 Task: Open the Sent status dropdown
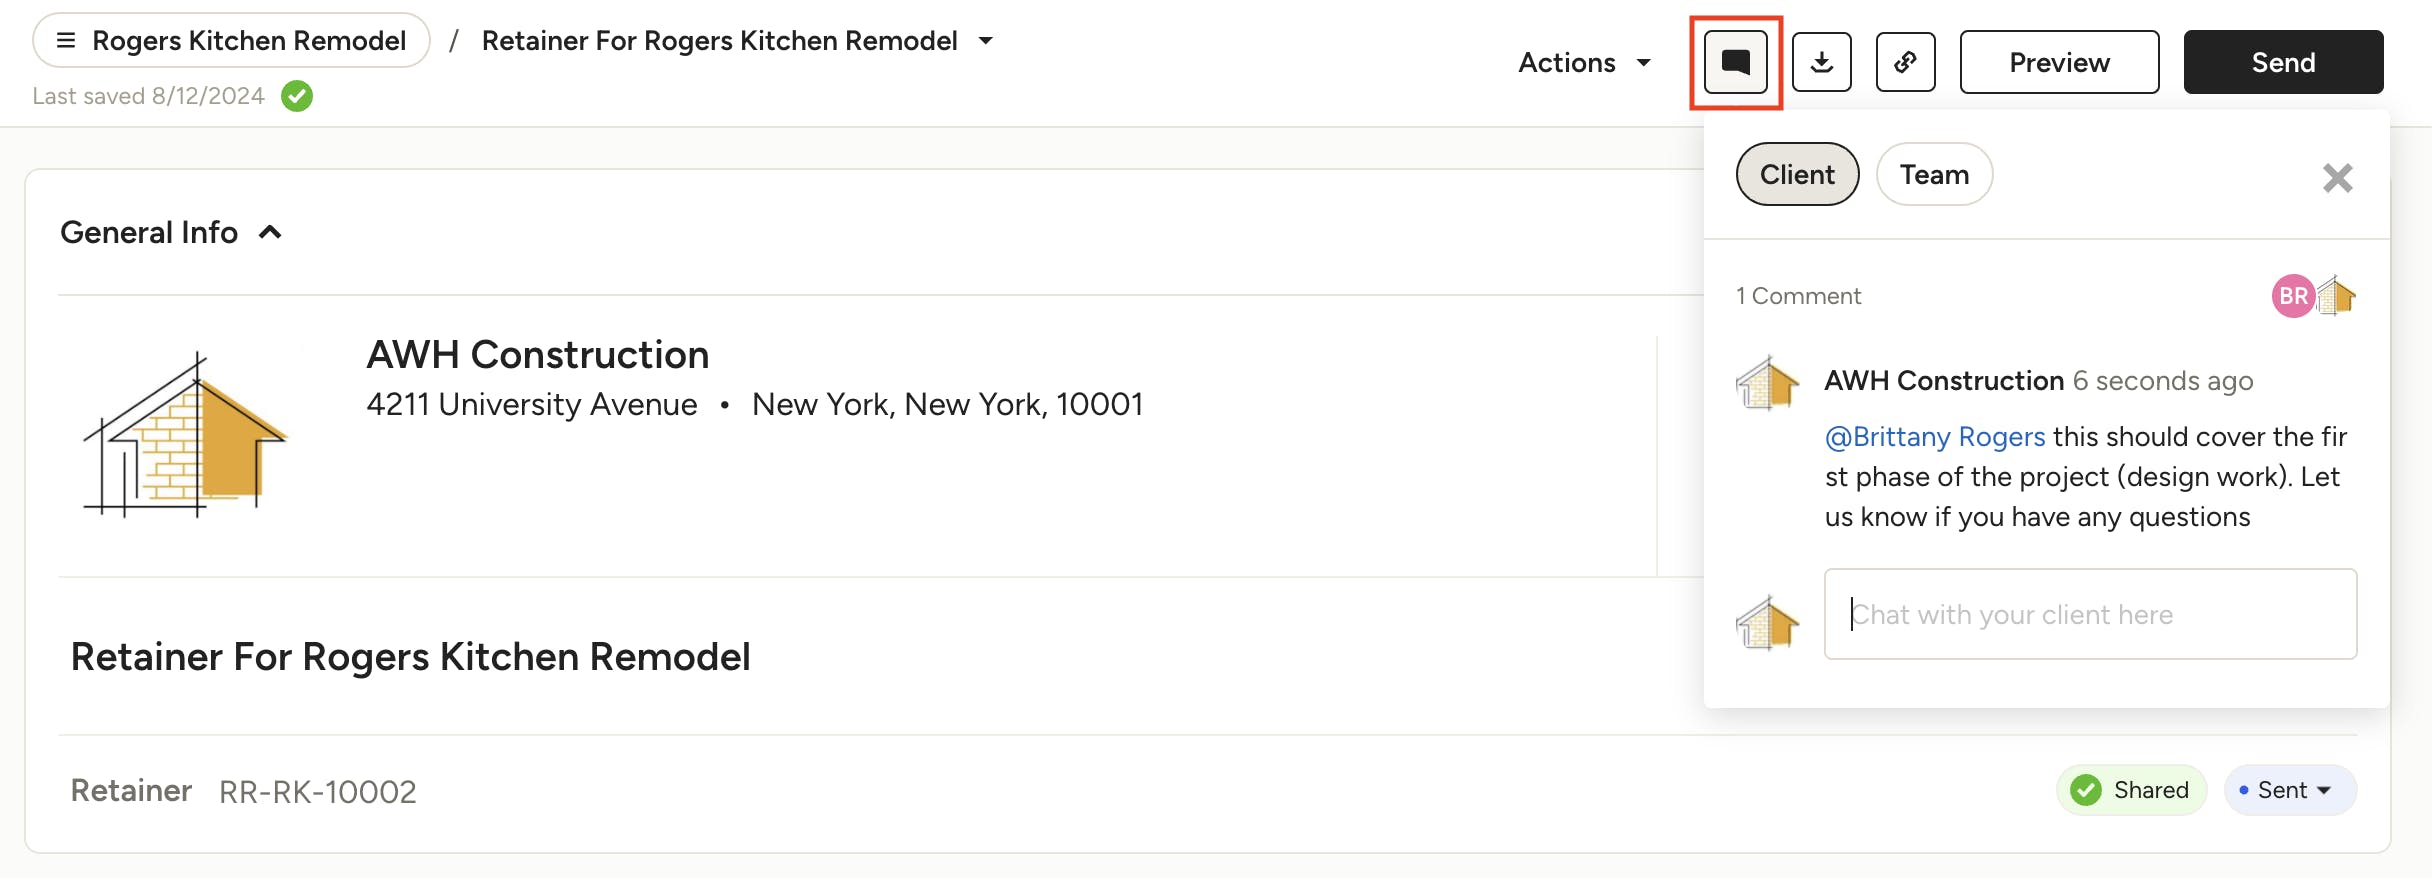[2290, 790]
